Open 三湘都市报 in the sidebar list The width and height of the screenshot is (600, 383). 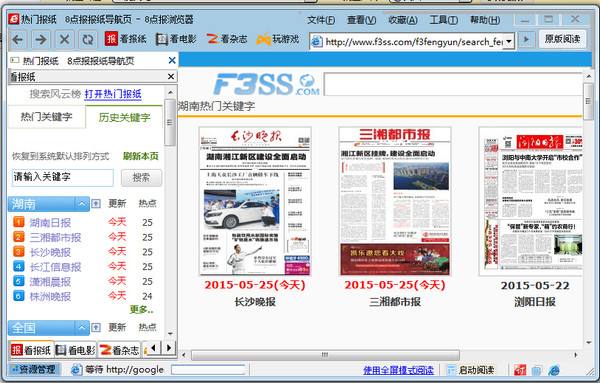click(55, 237)
